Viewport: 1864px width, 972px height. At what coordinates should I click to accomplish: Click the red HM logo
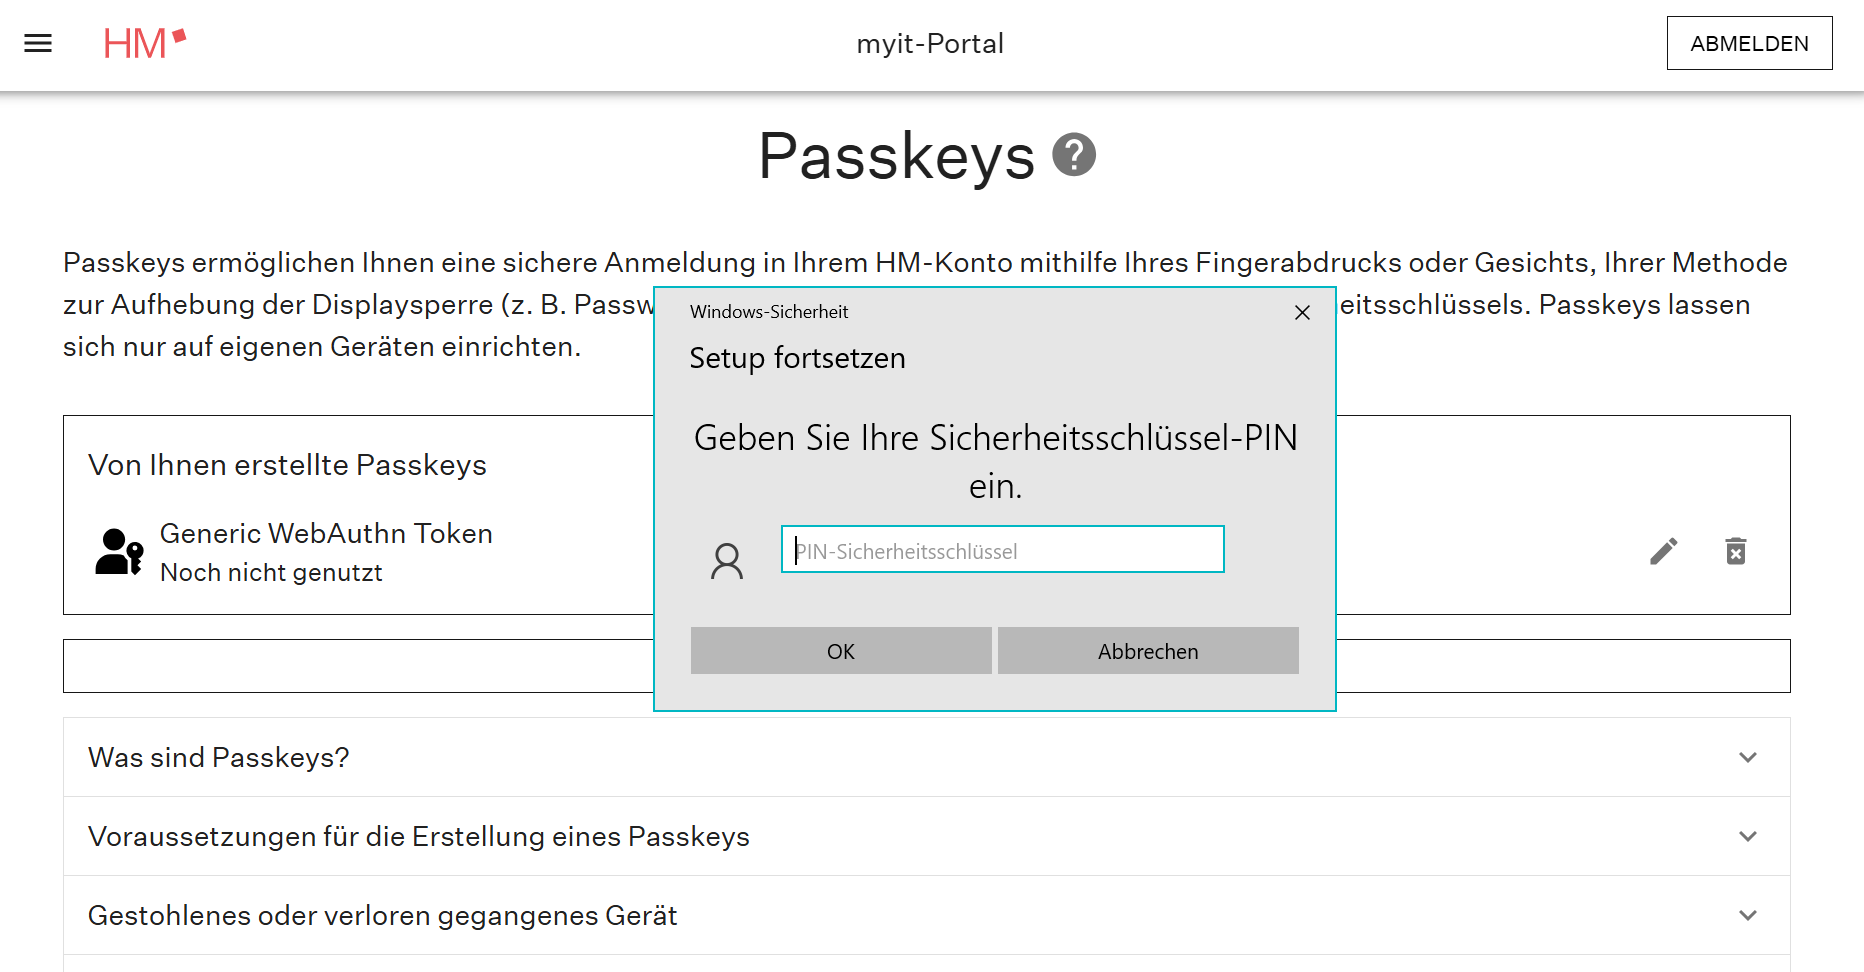pos(144,43)
